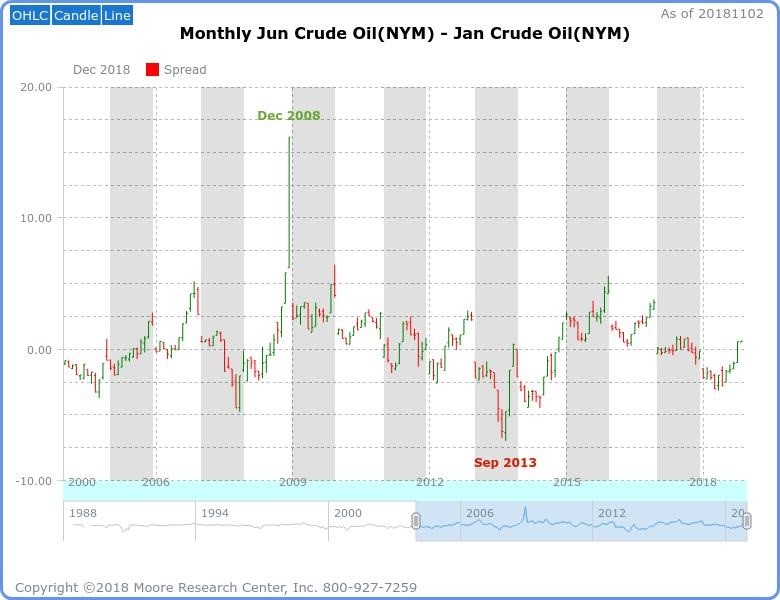Click the Dec 2008 peak annotation
The image size is (780, 600).
(289, 115)
